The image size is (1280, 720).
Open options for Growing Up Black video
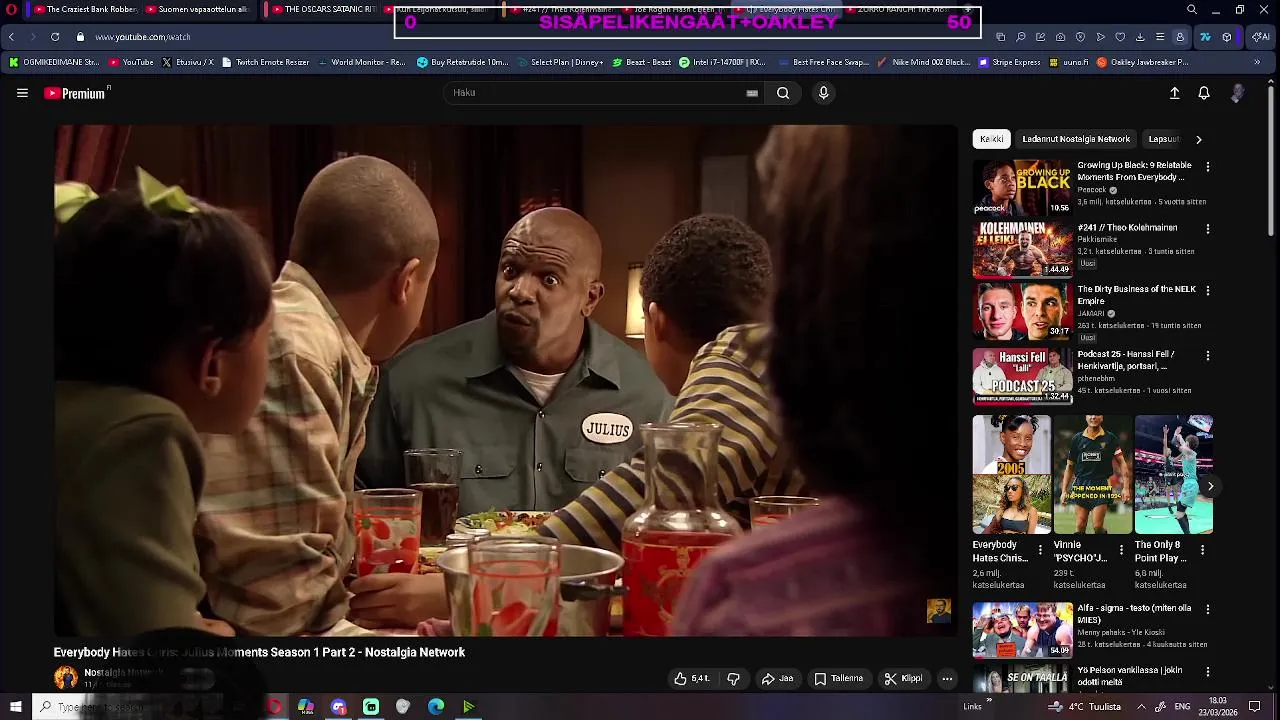tap(1207, 167)
